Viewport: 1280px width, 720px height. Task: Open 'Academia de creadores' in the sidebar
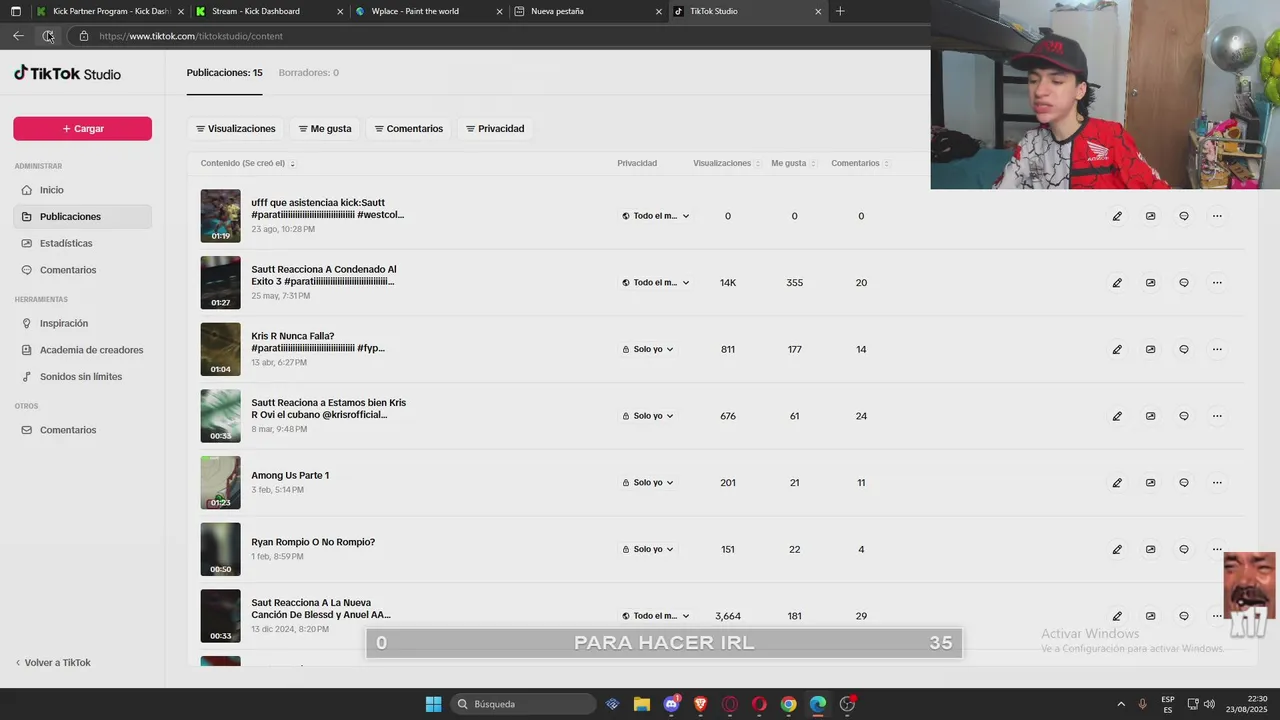[x=82, y=350]
